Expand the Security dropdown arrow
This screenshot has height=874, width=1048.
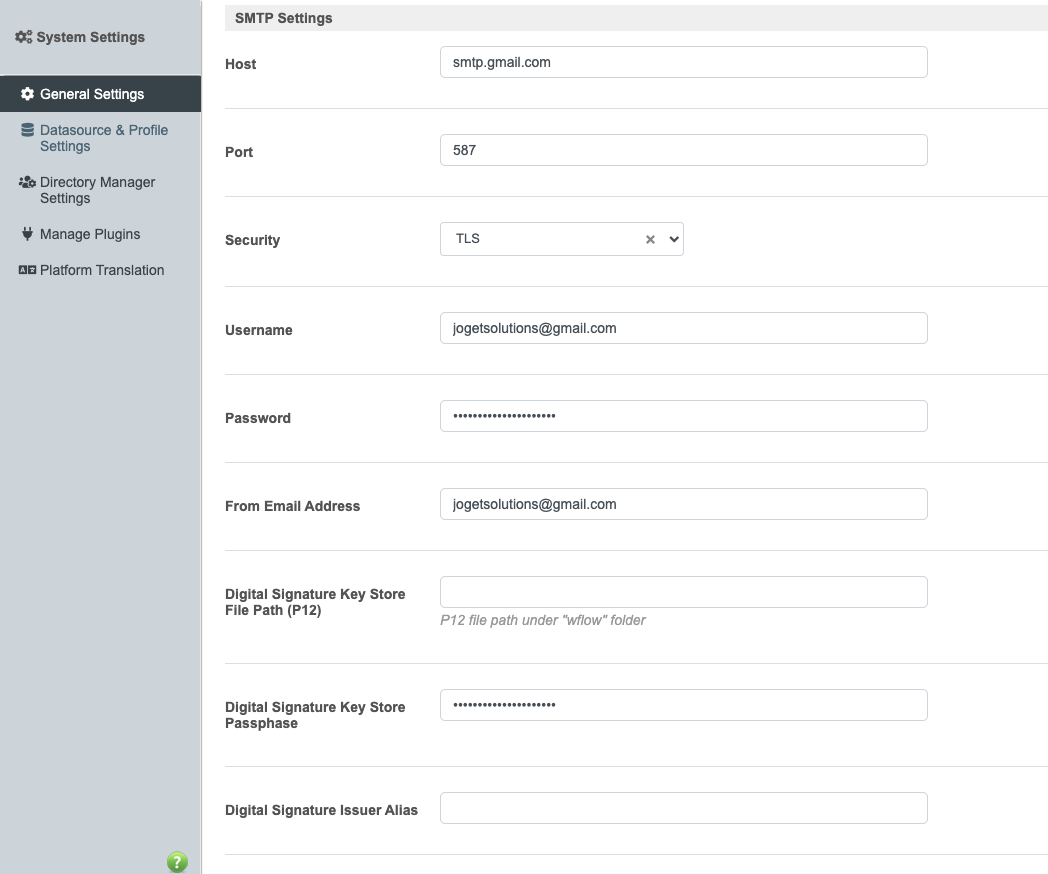[673, 239]
